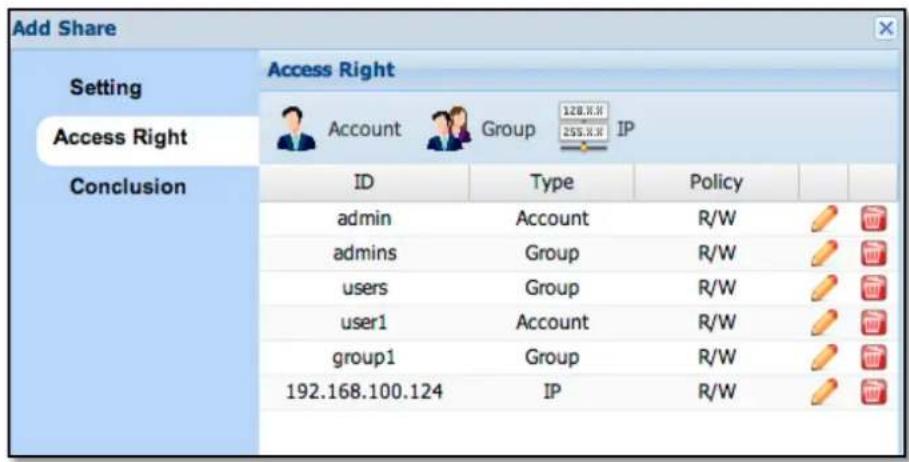Screen dimensions: 909x462
Task: Click the Account label in toolbar
Action: (x=364, y=129)
